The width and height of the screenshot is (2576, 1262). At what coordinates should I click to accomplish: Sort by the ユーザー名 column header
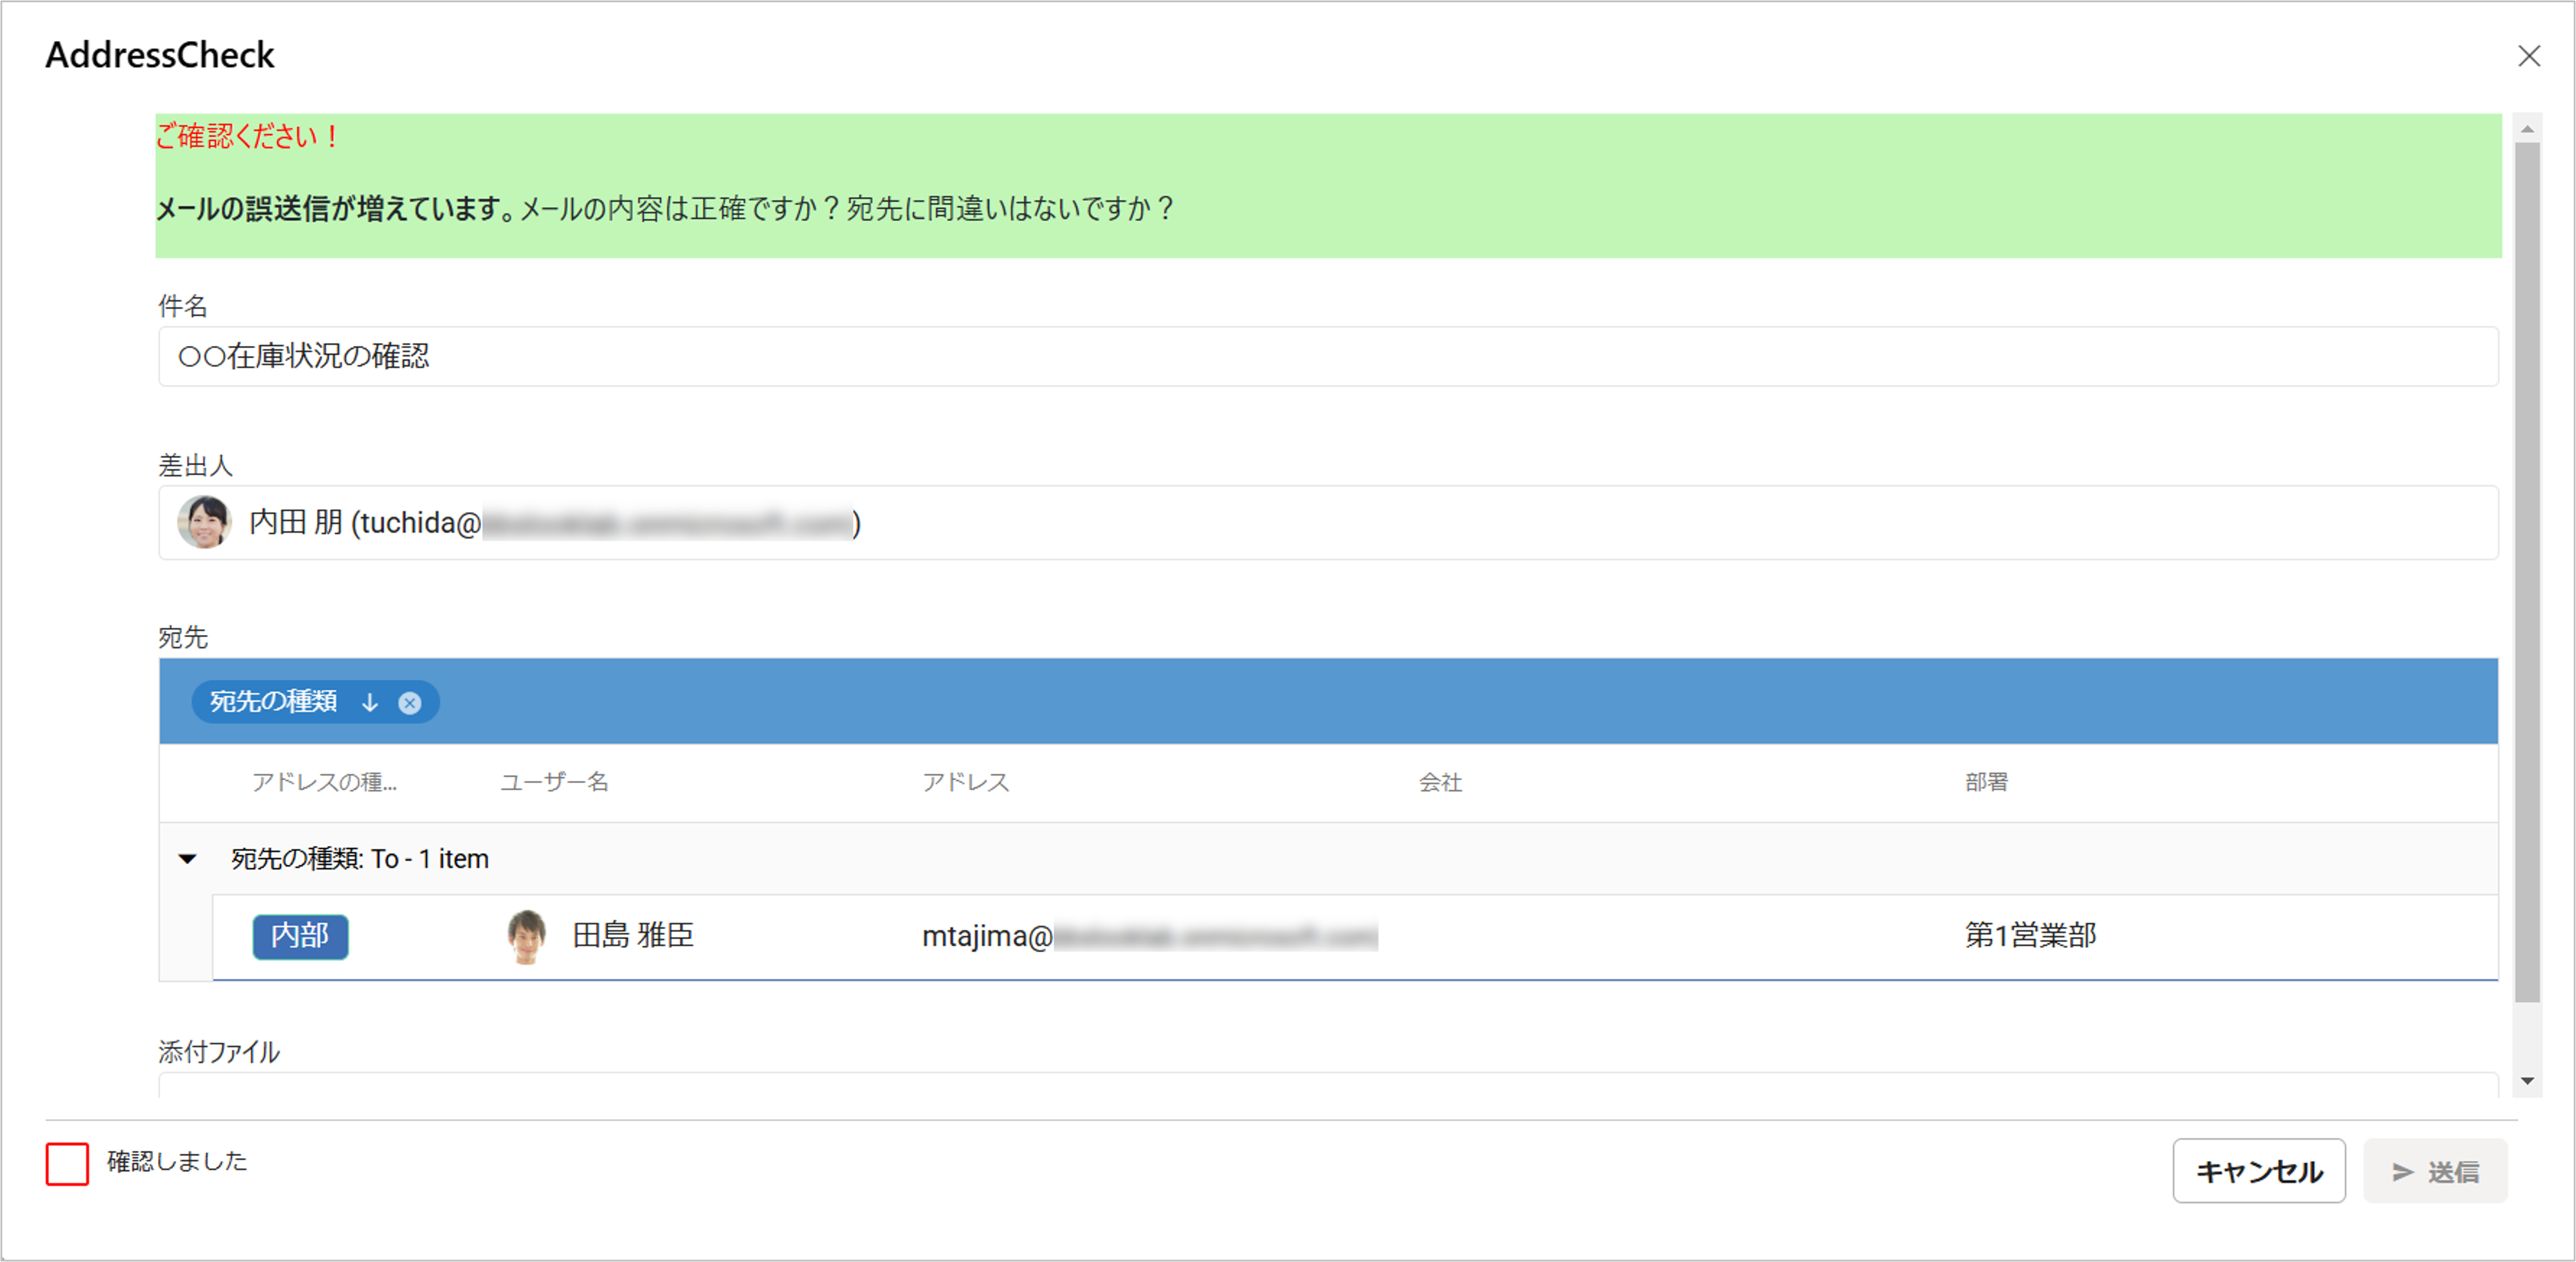(x=554, y=783)
